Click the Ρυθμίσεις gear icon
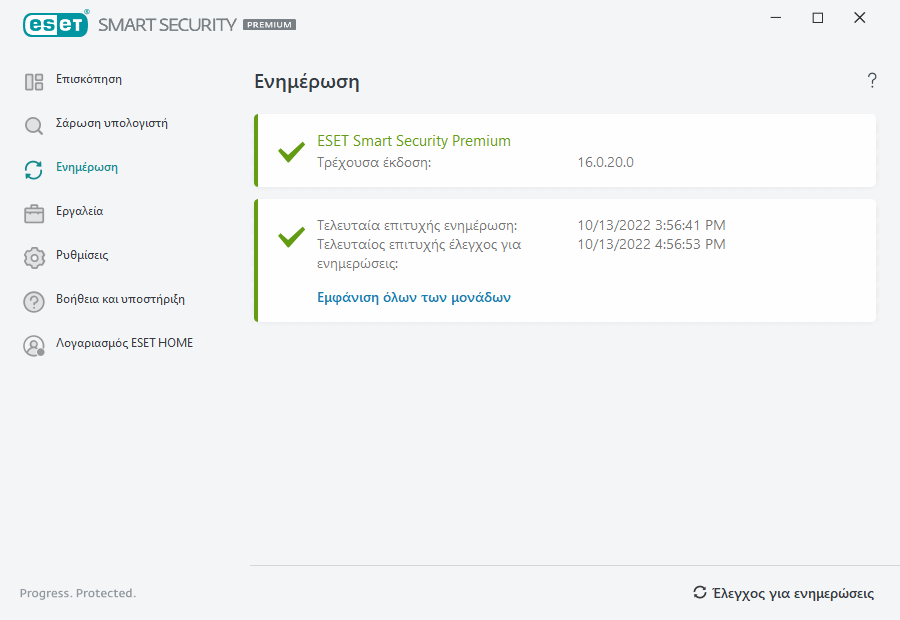The image size is (900, 620). point(34,257)
